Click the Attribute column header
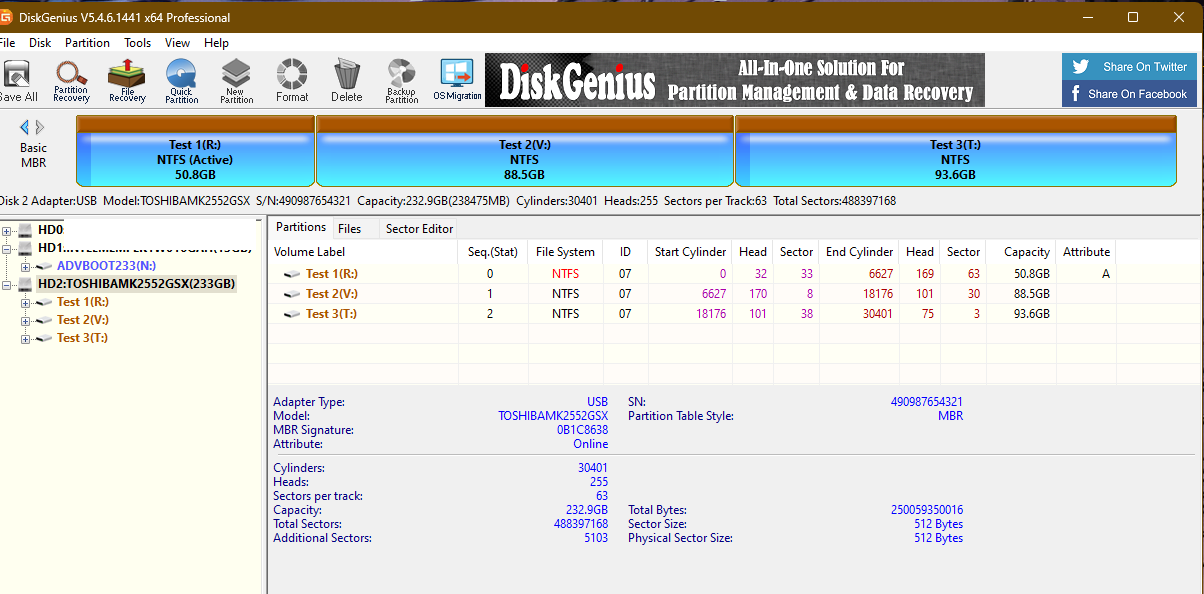1204x594 pixels. point(1086,252)
